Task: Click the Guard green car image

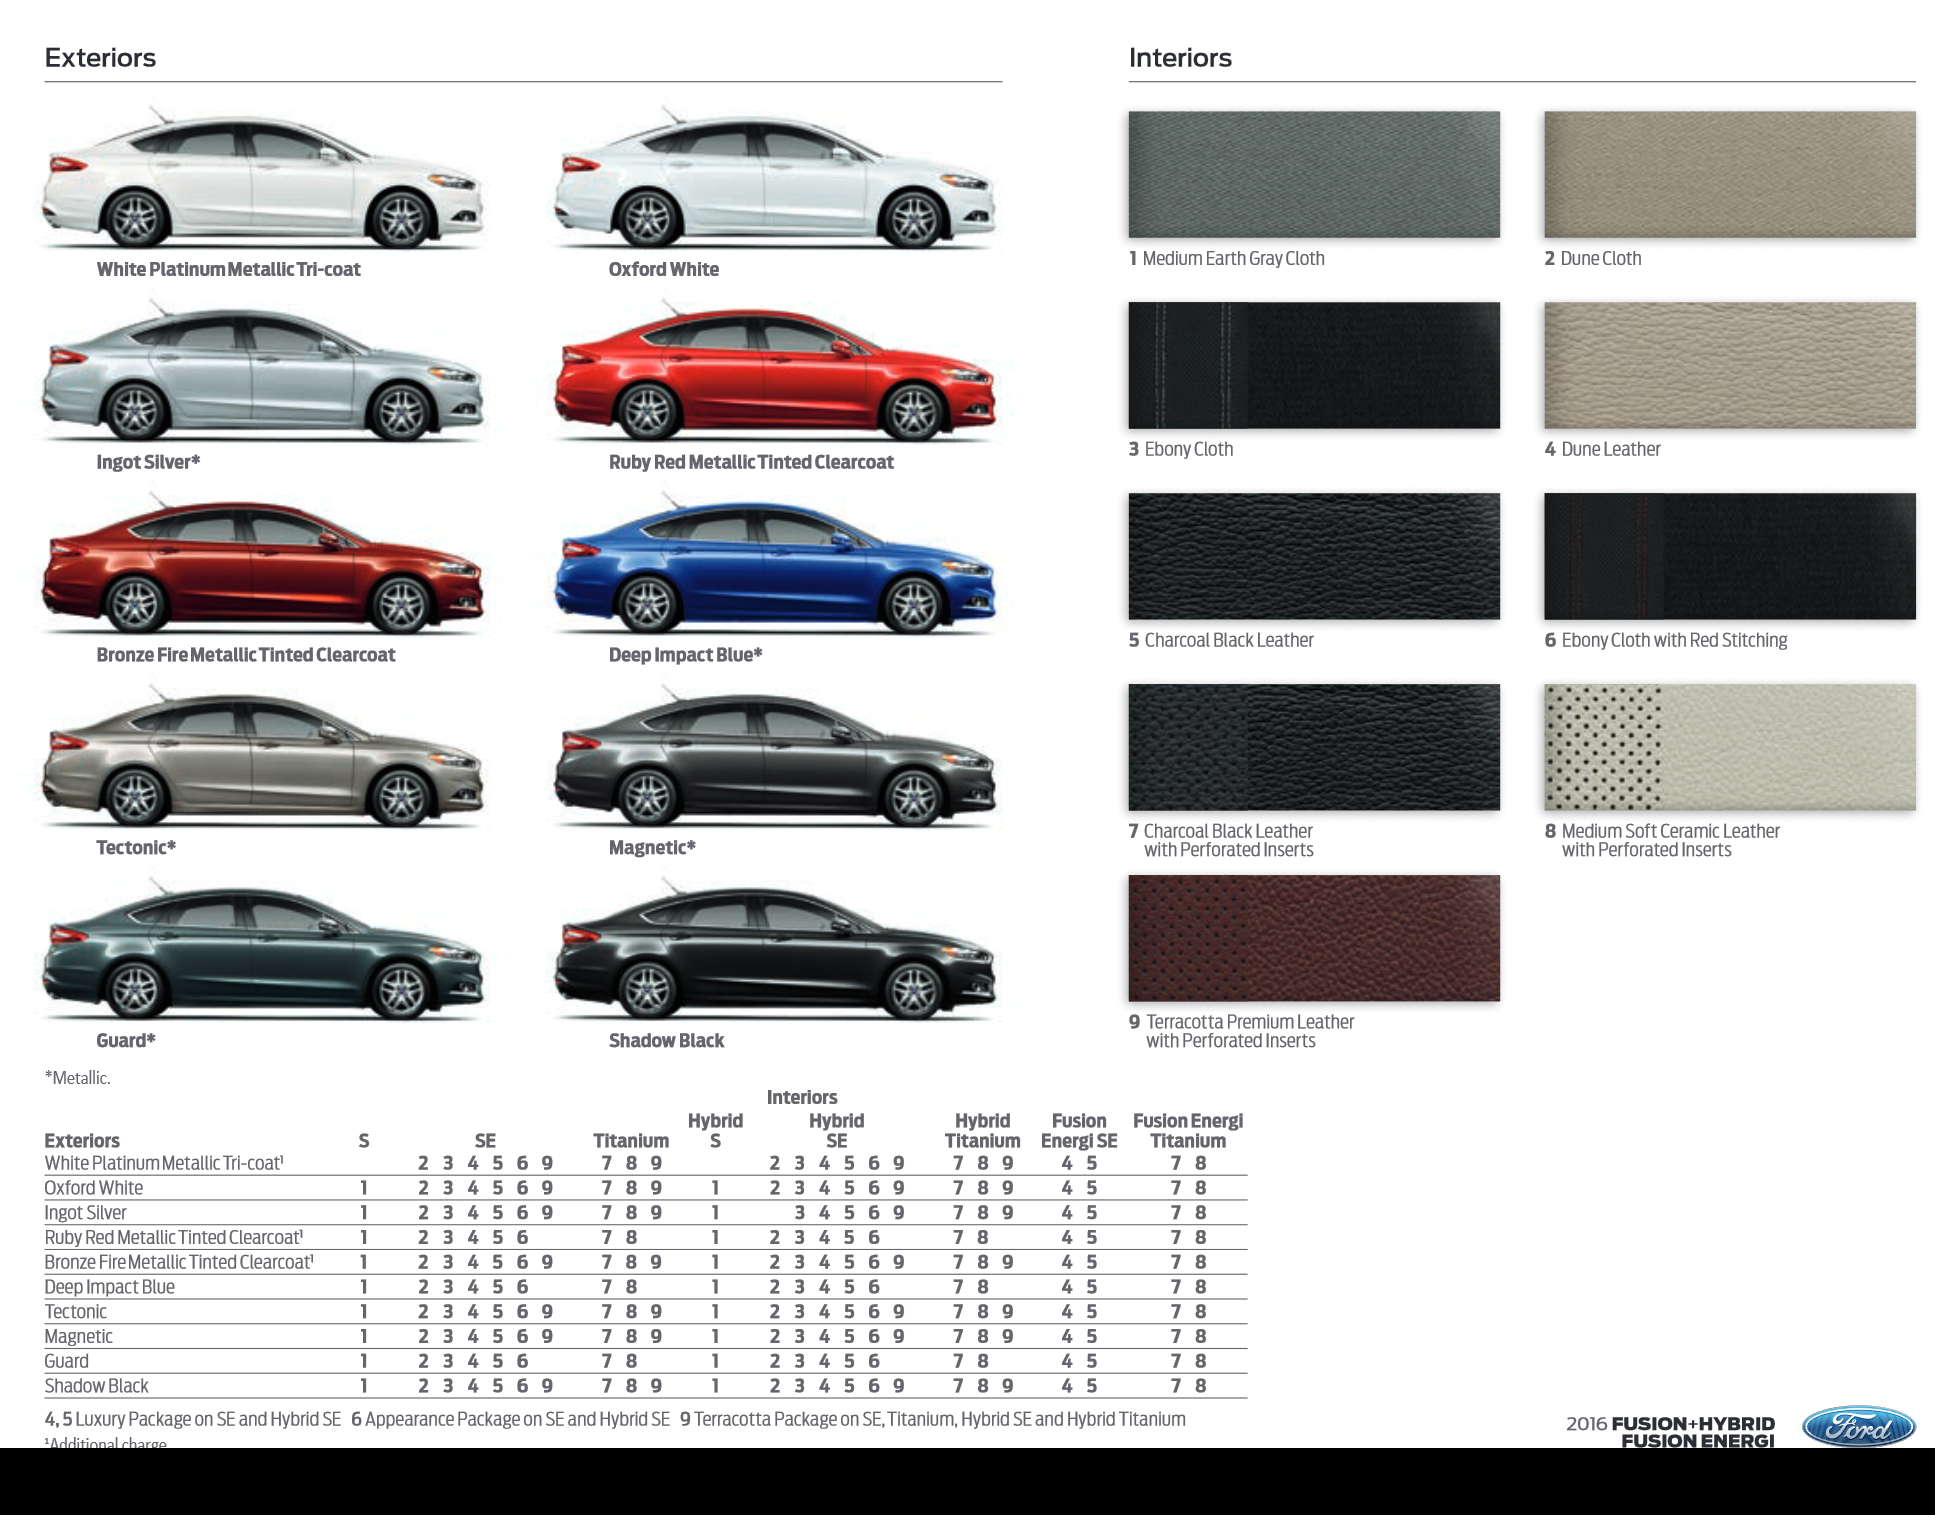Action: click(262, 949)
